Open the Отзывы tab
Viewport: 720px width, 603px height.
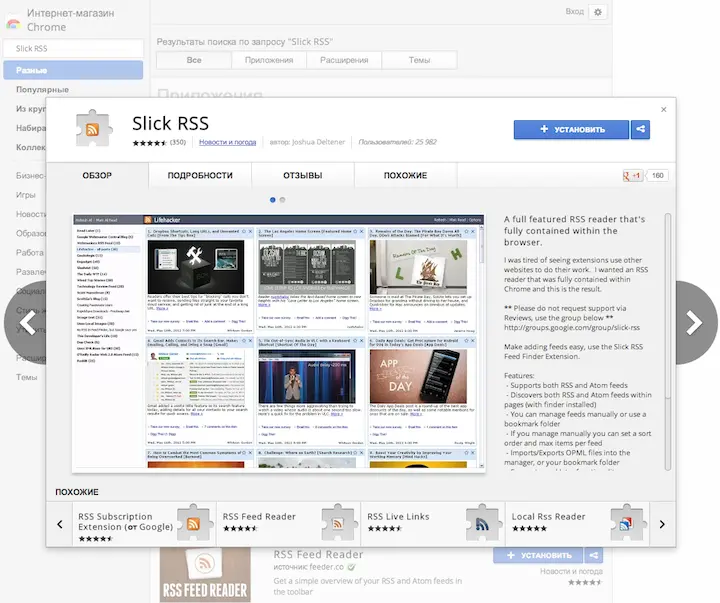(x=303, y=175)
